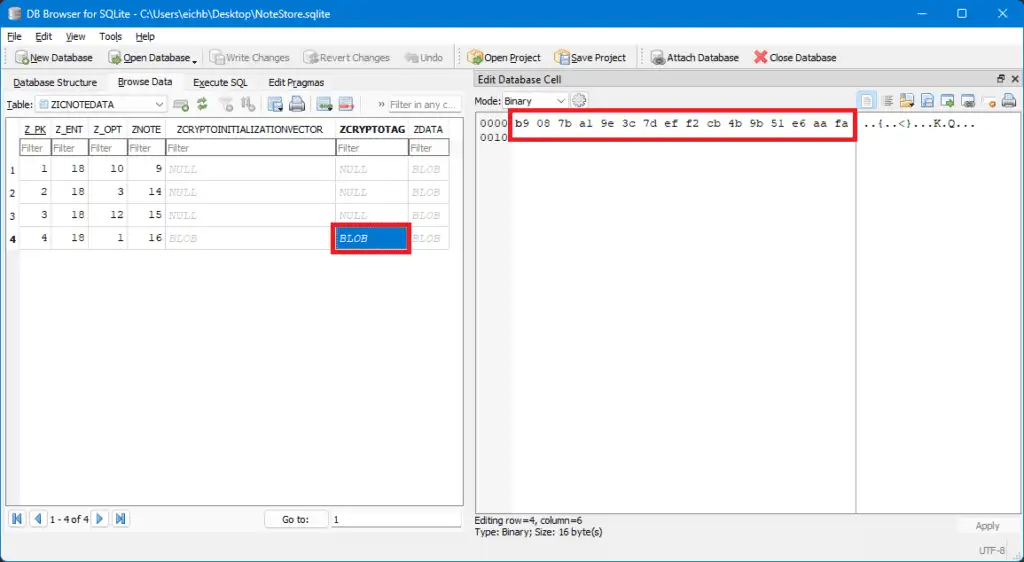
Task: Expand Open Database dropdown arrow
Action: tap(195, 60)
